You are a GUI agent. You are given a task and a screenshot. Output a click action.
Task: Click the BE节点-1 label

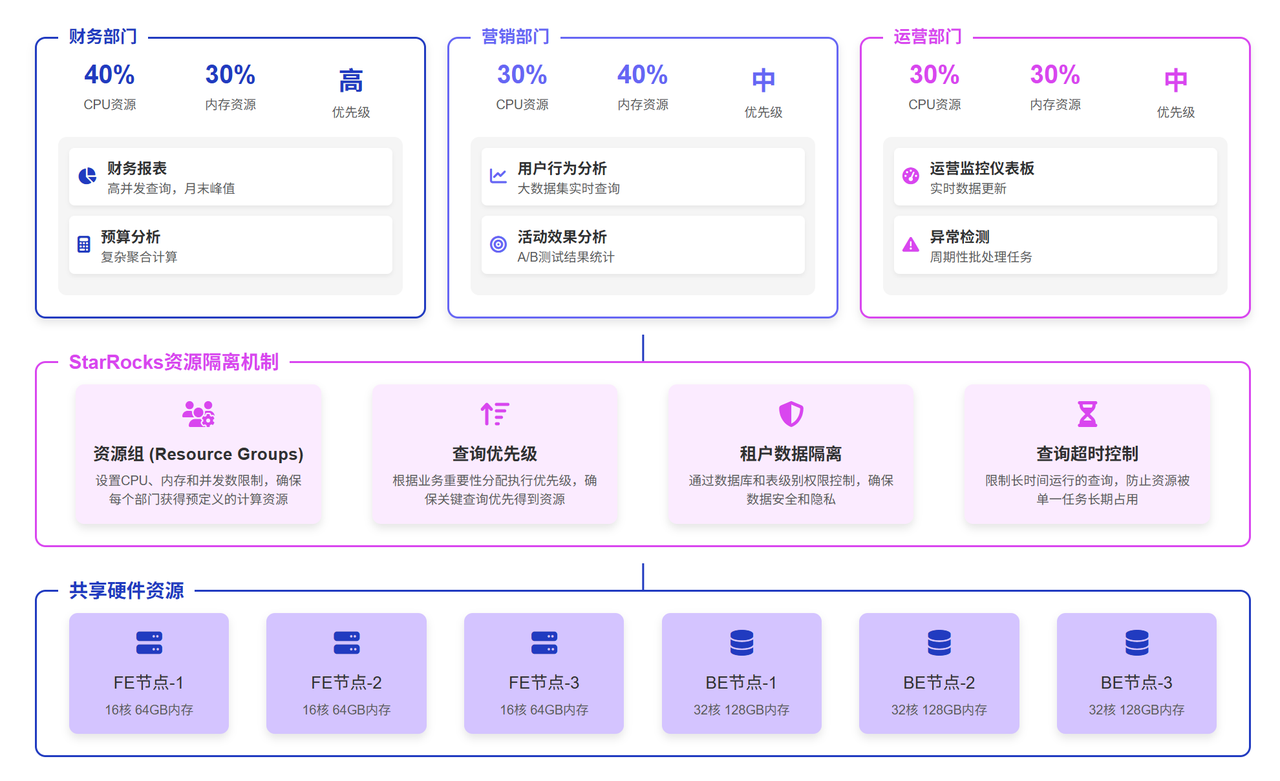pyautogui.click(x=742, y=683)
